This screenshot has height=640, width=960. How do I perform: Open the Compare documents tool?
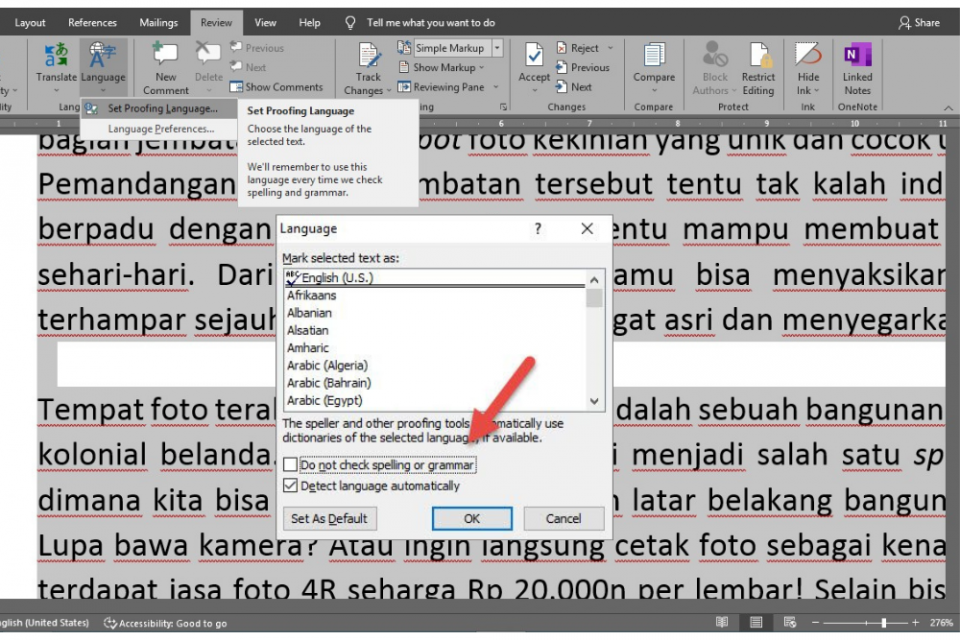pyautogui.click(x=654, y=67)
